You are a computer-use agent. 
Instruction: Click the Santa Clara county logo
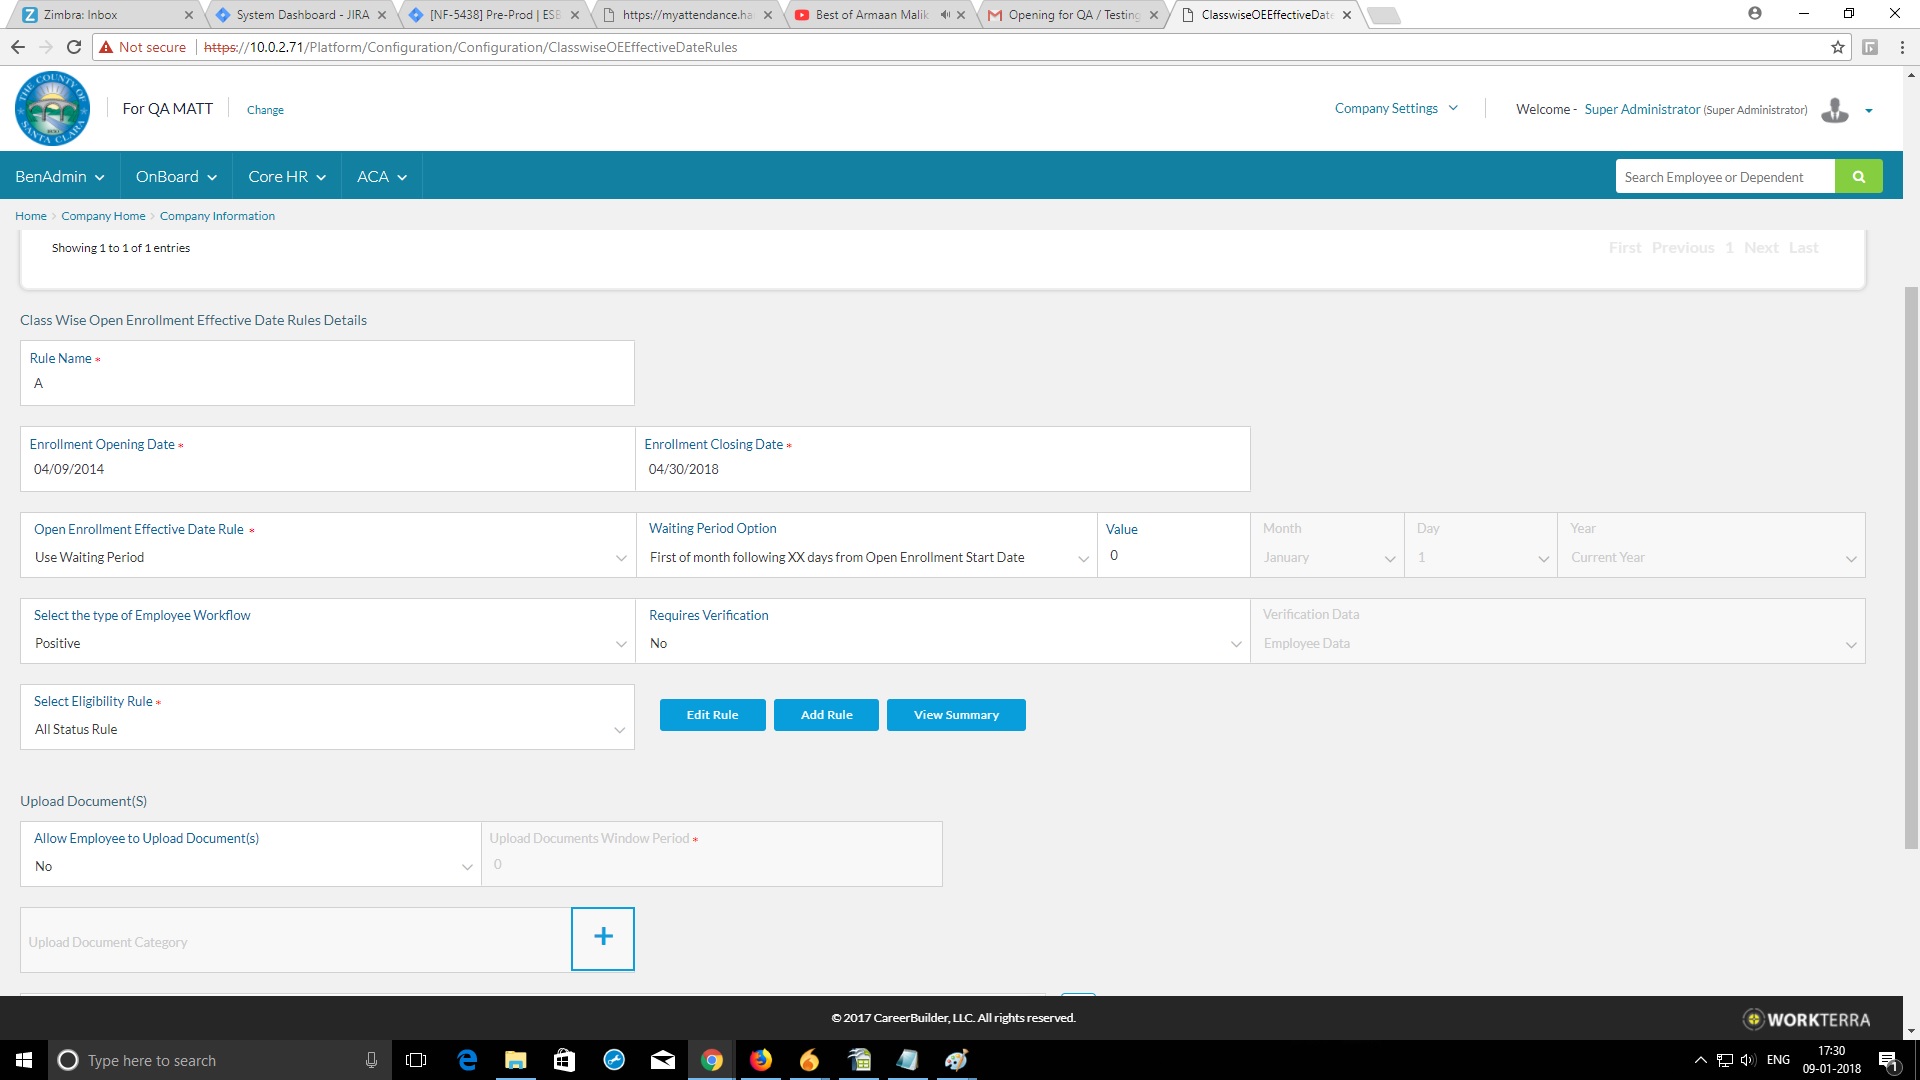click(53, 109)
